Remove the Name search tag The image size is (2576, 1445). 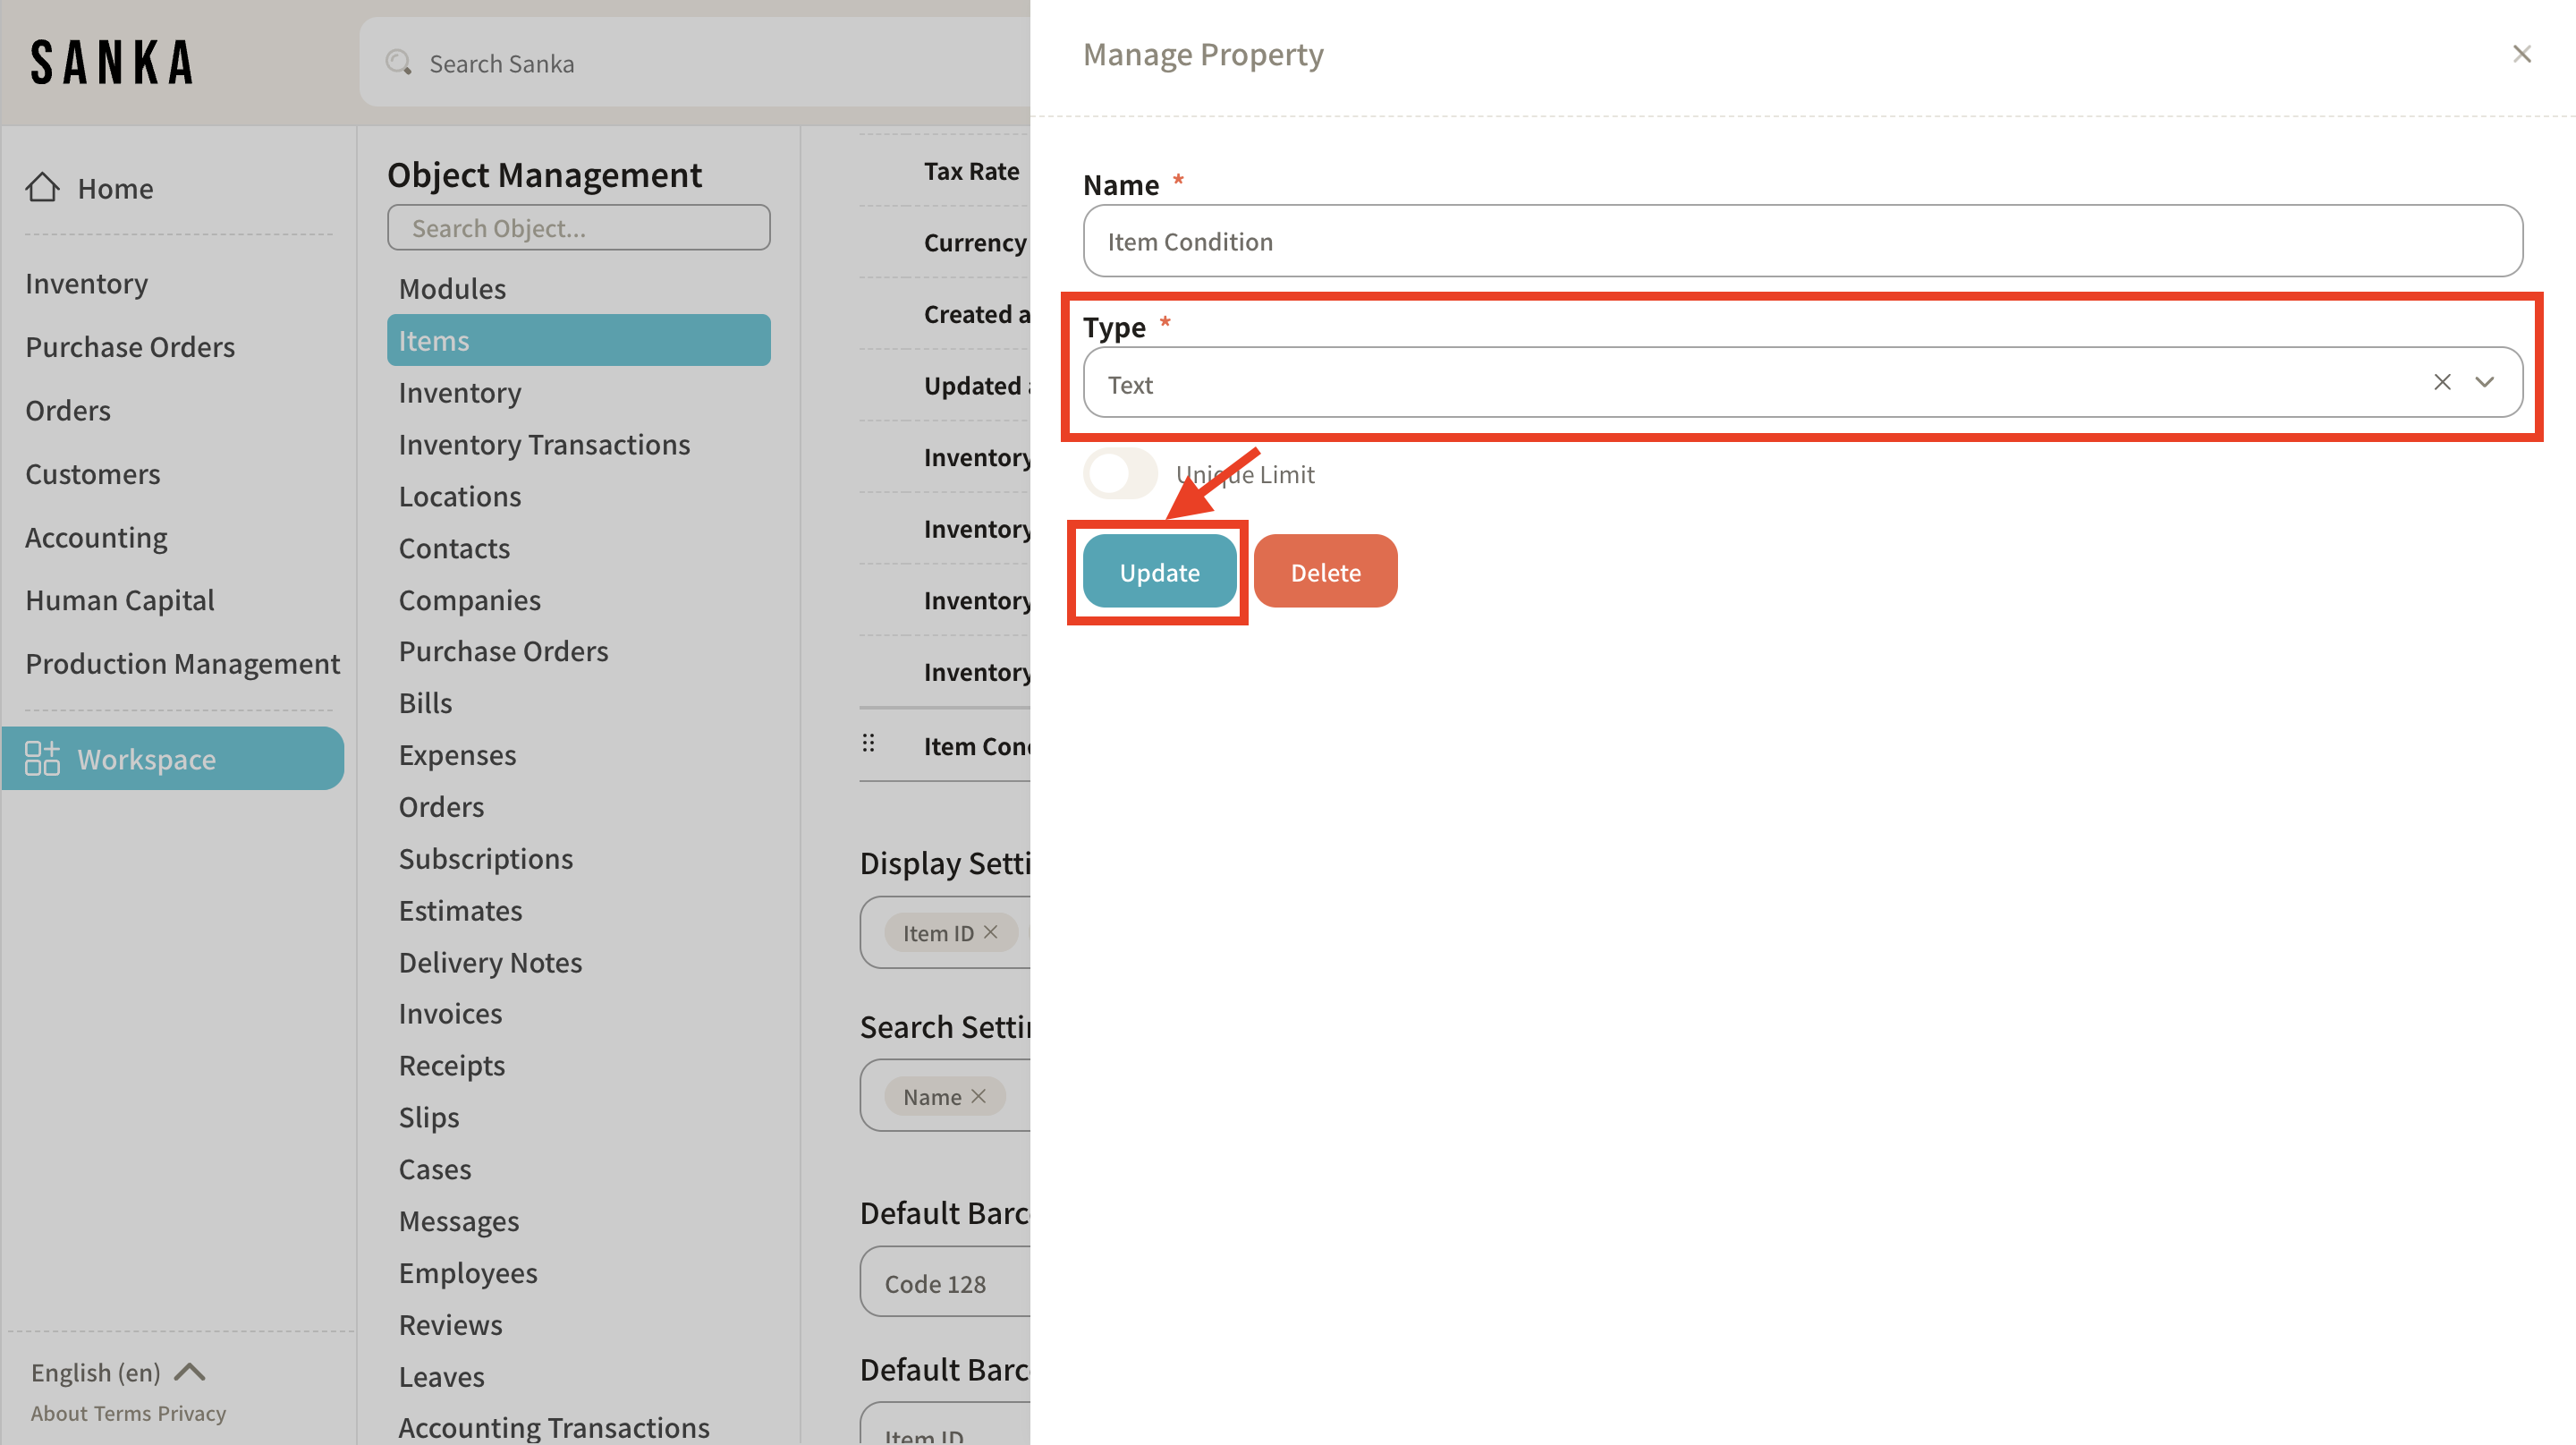978,1096
